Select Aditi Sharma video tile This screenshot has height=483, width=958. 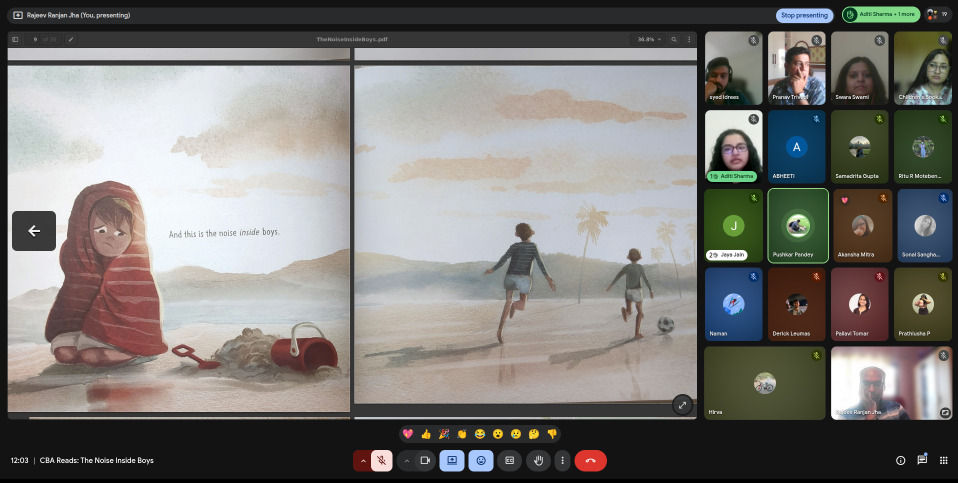pyautogui.click(x=734, y=147)
